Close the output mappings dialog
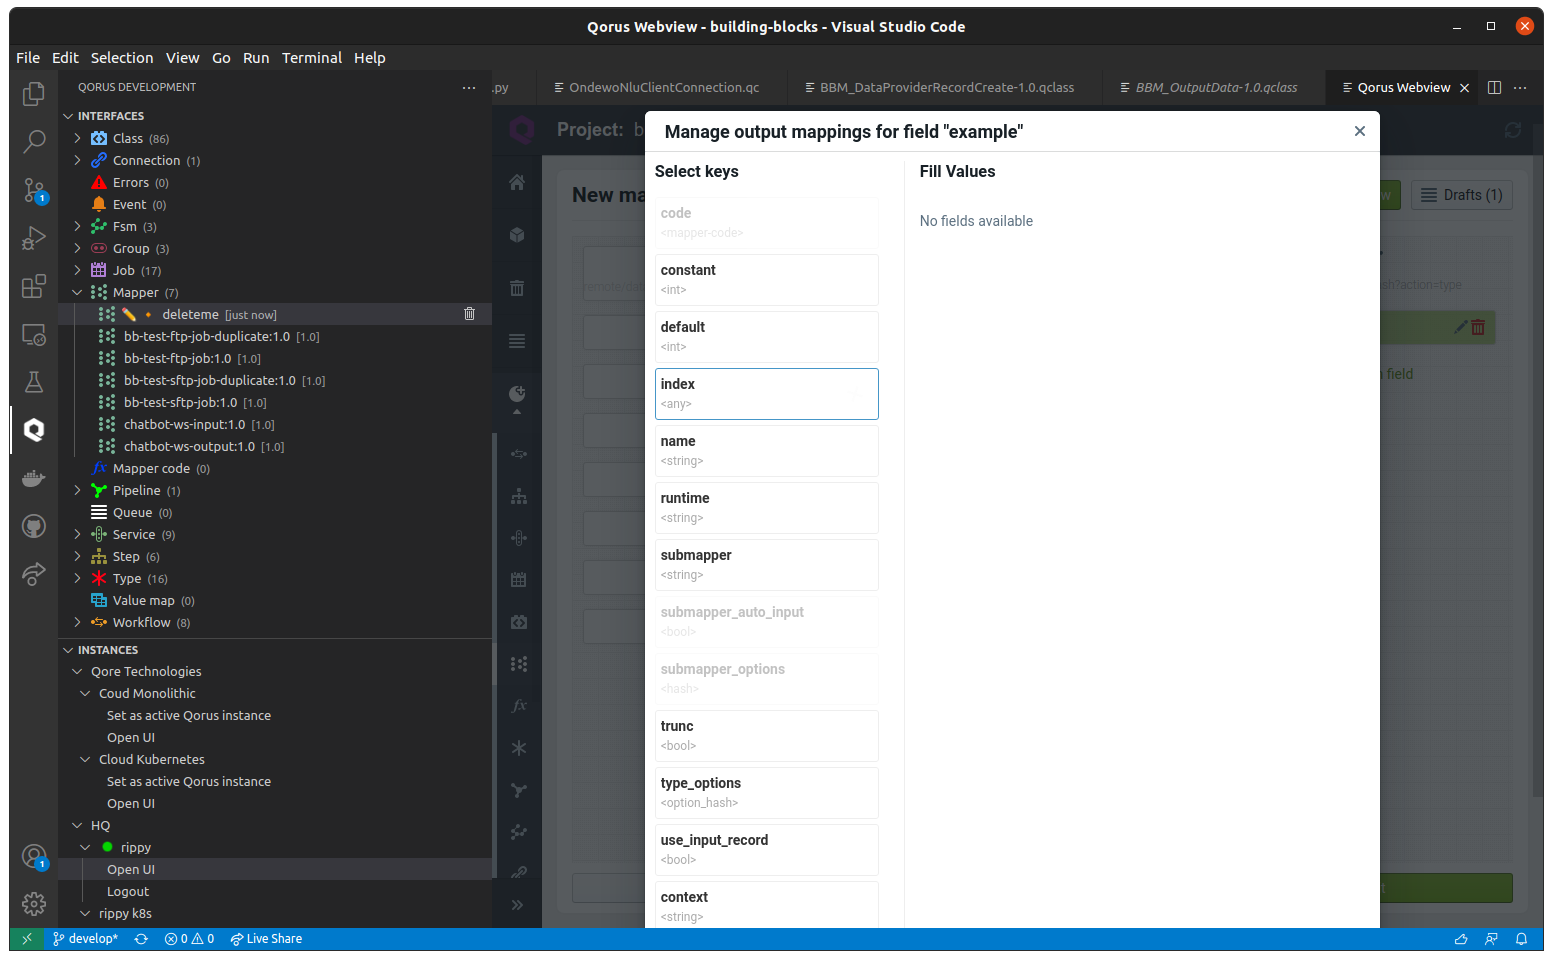 click(1359, 131)
